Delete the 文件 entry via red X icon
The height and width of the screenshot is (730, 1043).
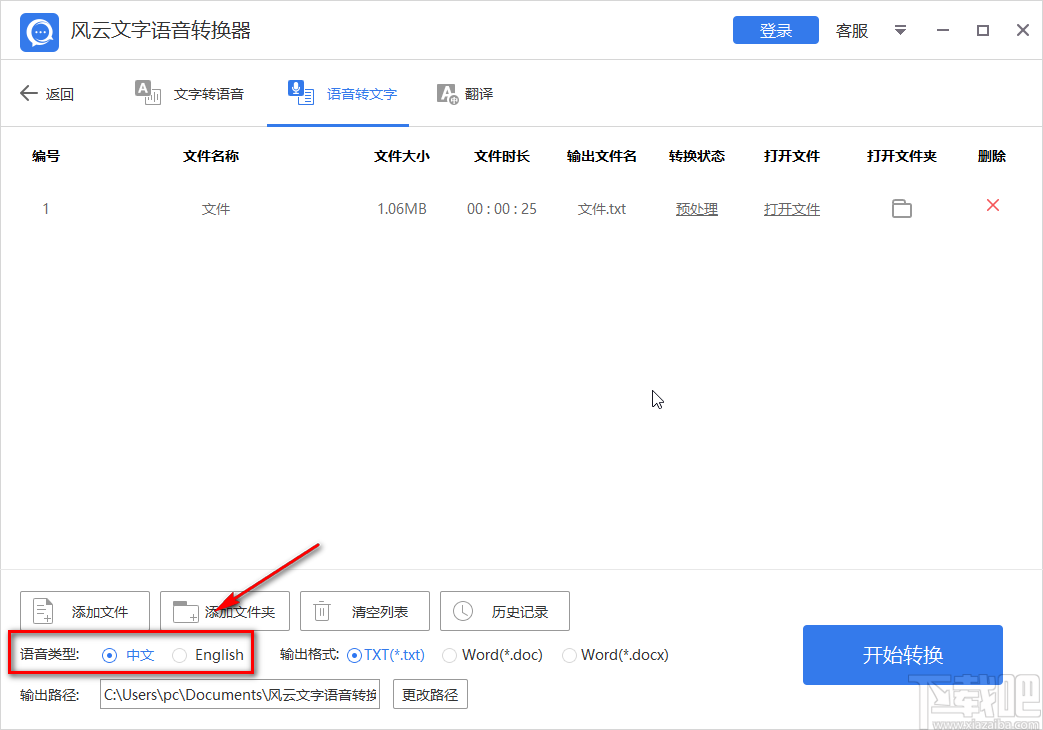tap(991, 205)
